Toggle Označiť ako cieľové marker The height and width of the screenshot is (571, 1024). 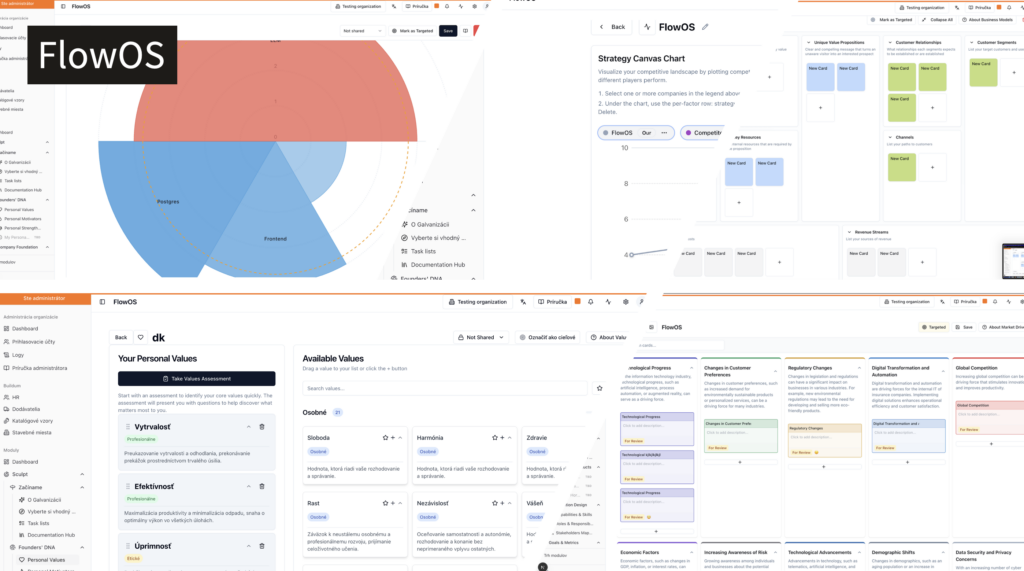(x=547, y=337)
